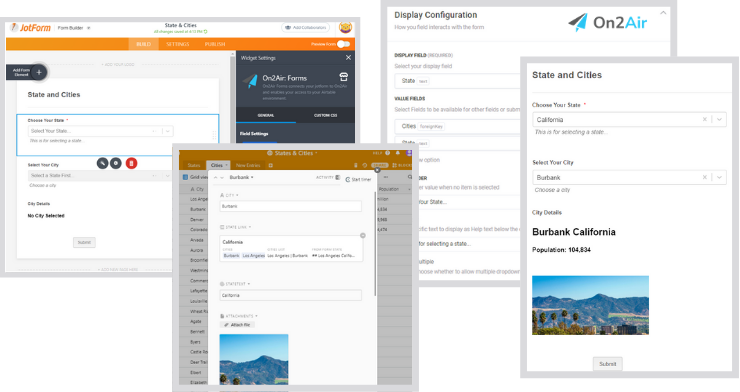The width and height of the screenshot is (740, 392).
Task: Click the red delete field trash icon
Action: click(131, 163)
